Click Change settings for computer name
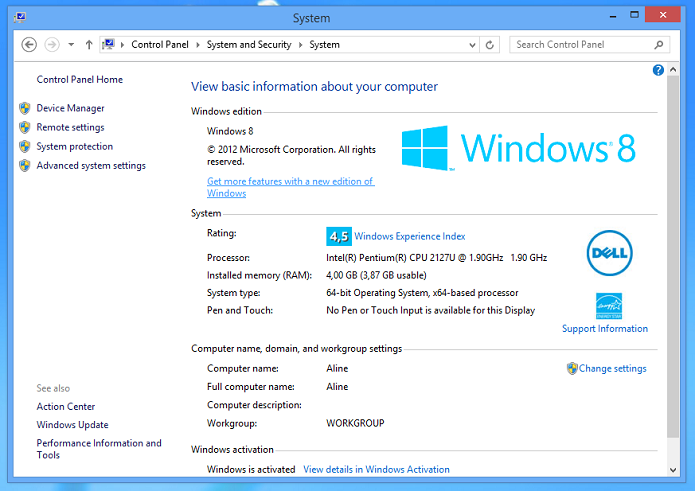695x491 pixels. coord(613,369)
